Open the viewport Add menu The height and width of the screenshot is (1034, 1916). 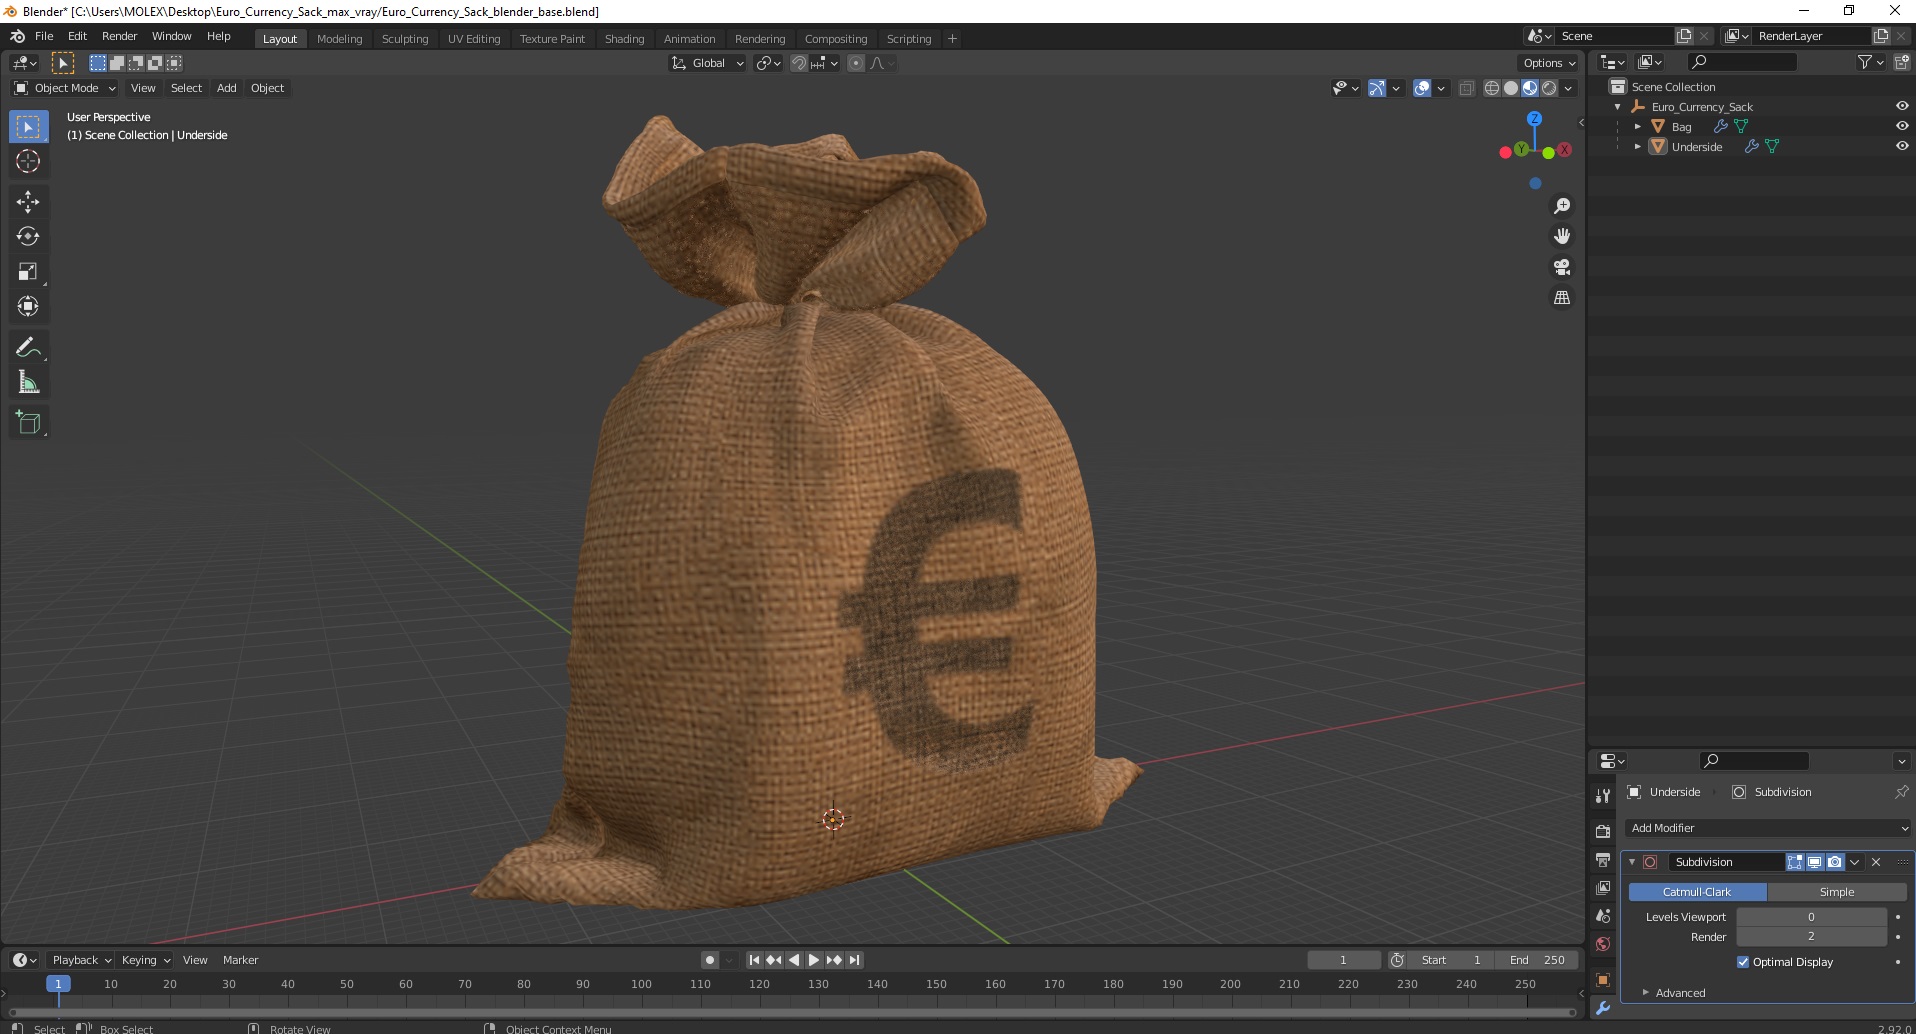(x=227, y=88)
